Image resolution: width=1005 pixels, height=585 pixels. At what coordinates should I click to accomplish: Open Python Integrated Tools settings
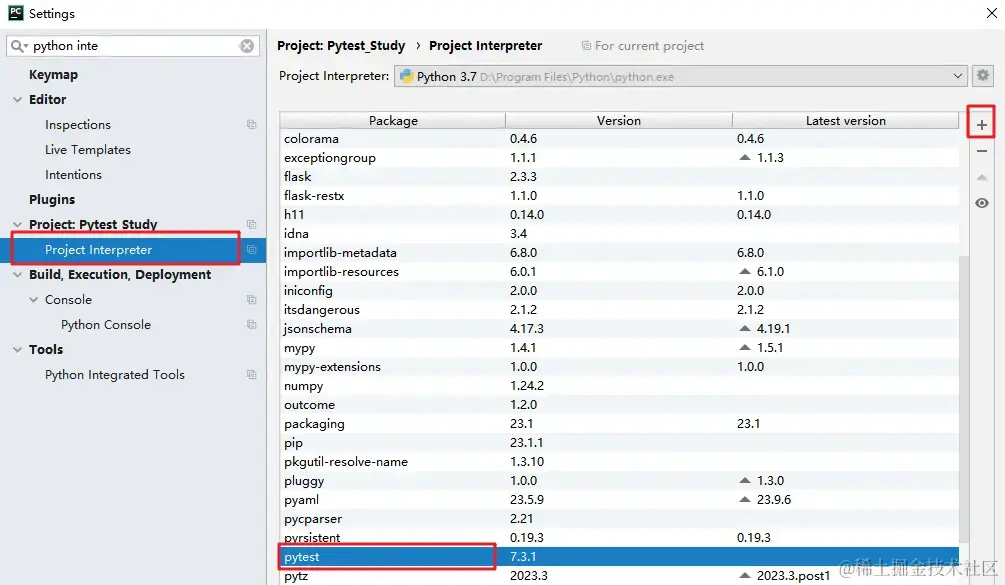[x=115, y=374]
